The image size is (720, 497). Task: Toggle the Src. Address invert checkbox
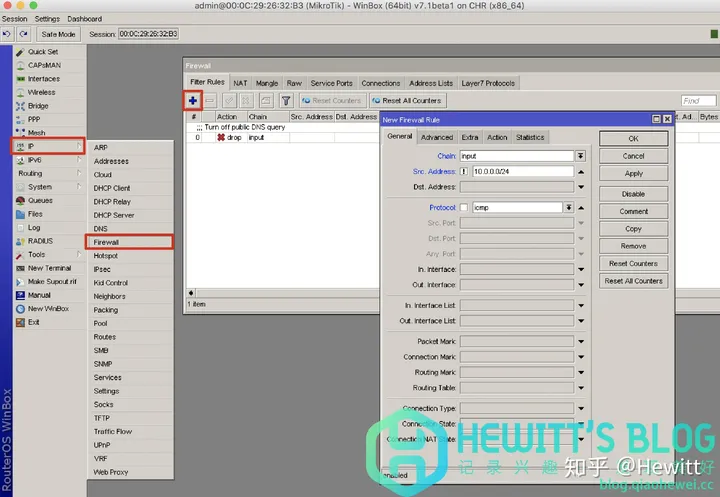464,171
